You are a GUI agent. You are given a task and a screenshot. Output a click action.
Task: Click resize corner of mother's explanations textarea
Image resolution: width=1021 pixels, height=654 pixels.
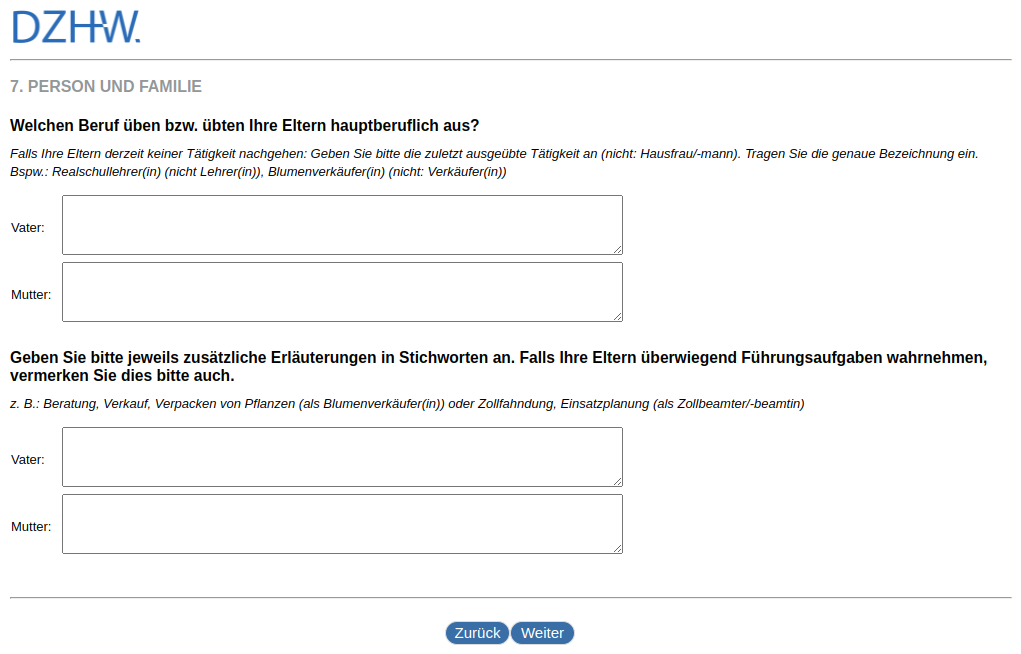617,548
